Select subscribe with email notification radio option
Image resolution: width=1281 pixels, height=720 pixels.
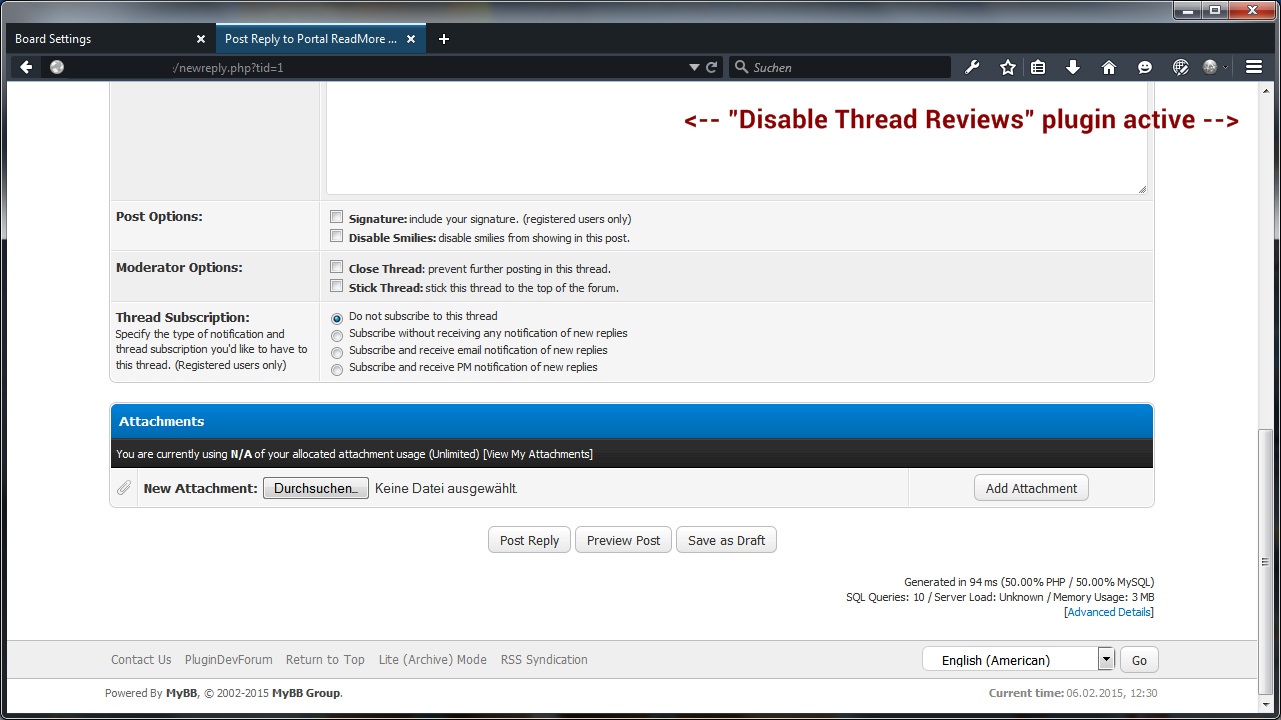click(337, 352)
